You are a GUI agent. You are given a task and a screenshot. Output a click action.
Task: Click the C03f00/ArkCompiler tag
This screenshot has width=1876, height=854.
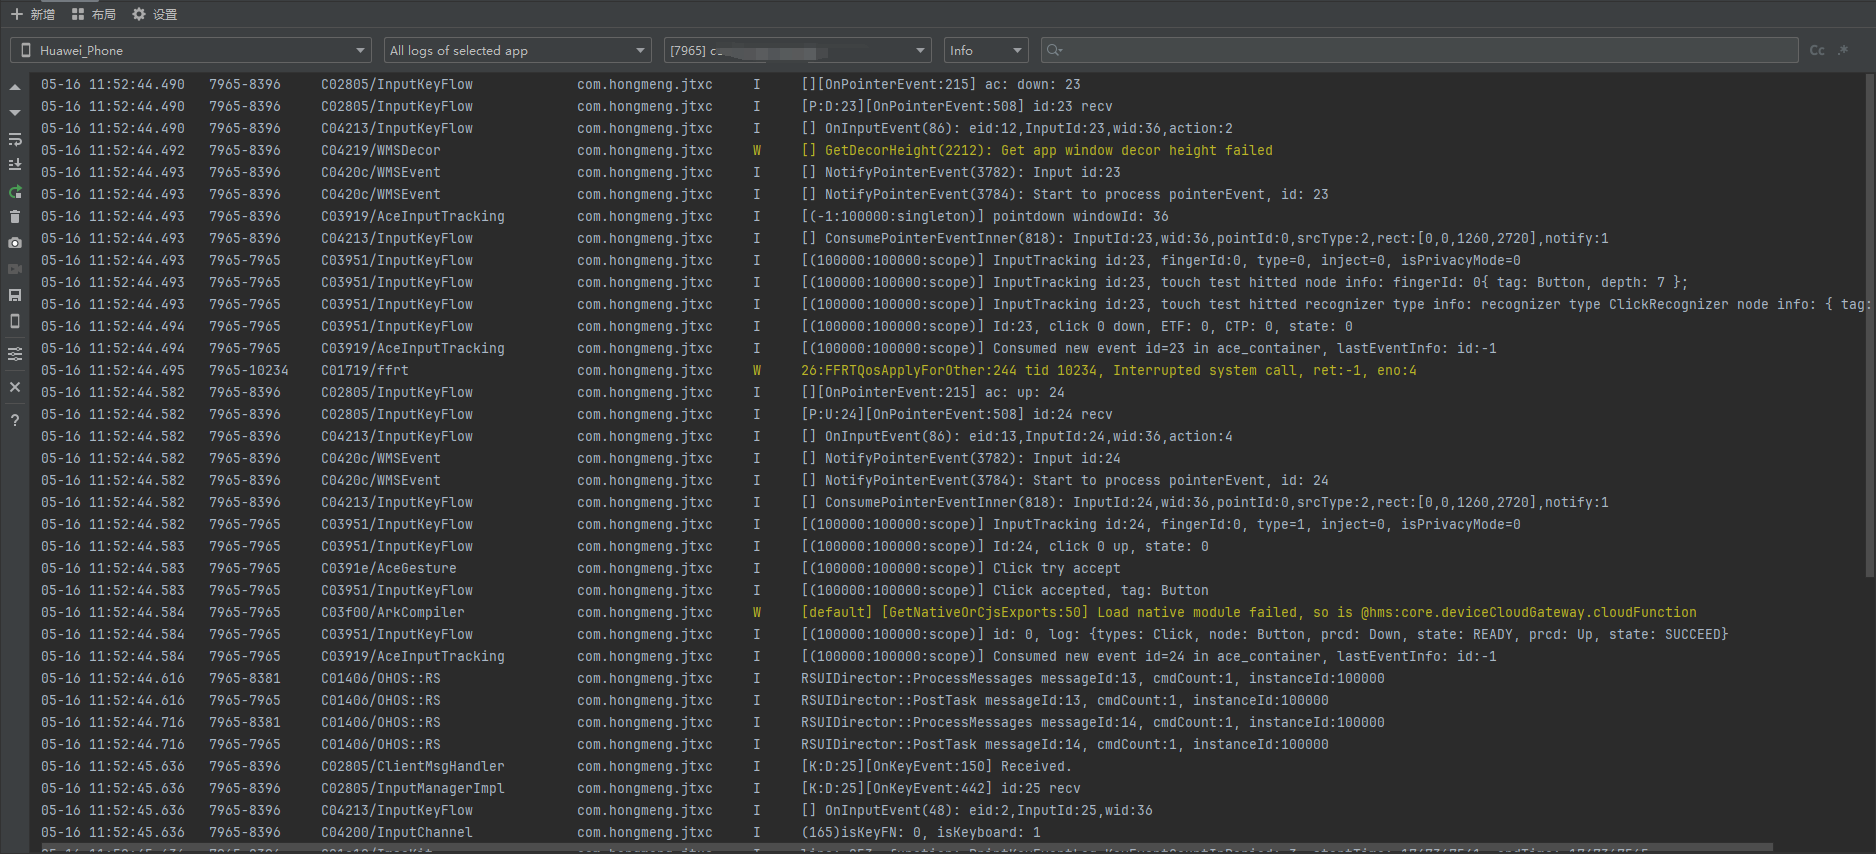click(392, 612)
